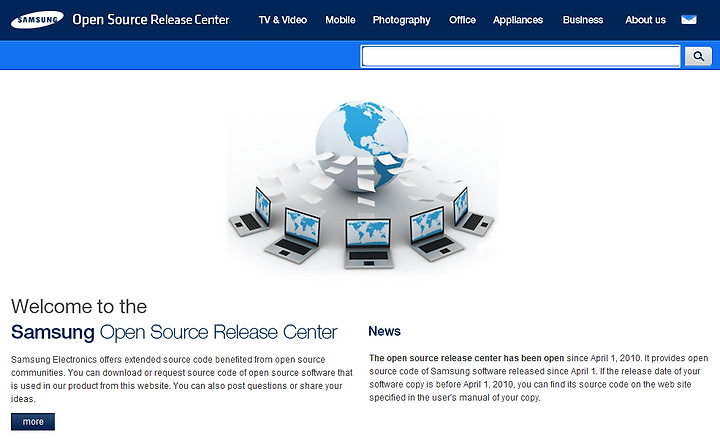Open the envelope contact icon
This screenshot has width=720, height=440.
tap(688, 20)
